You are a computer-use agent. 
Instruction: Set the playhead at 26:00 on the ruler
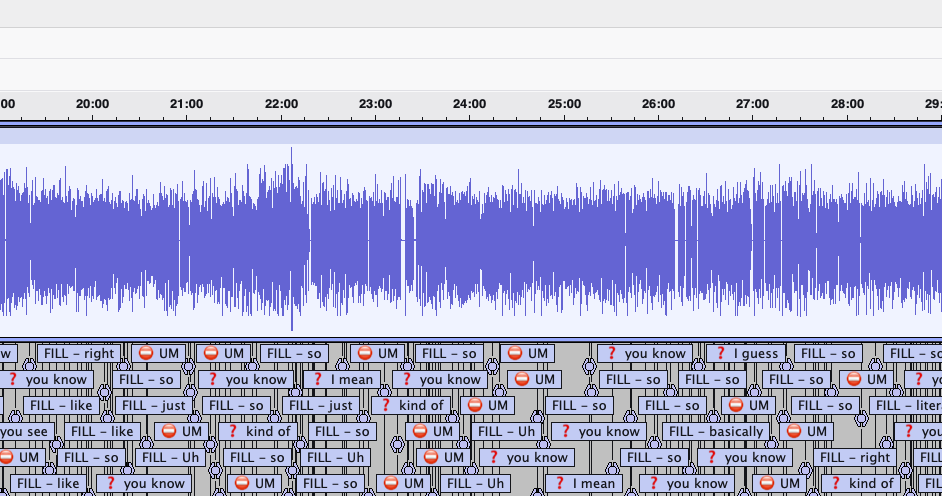658,104
